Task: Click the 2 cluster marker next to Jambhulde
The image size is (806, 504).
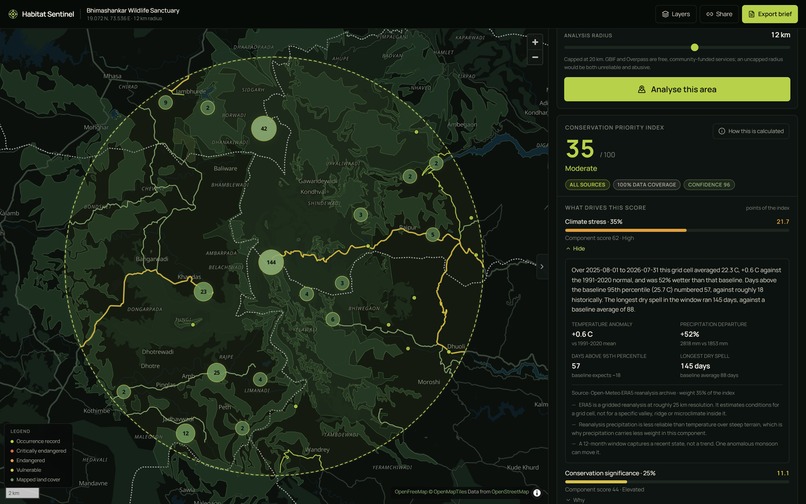Action: click(x=208, y=108)
